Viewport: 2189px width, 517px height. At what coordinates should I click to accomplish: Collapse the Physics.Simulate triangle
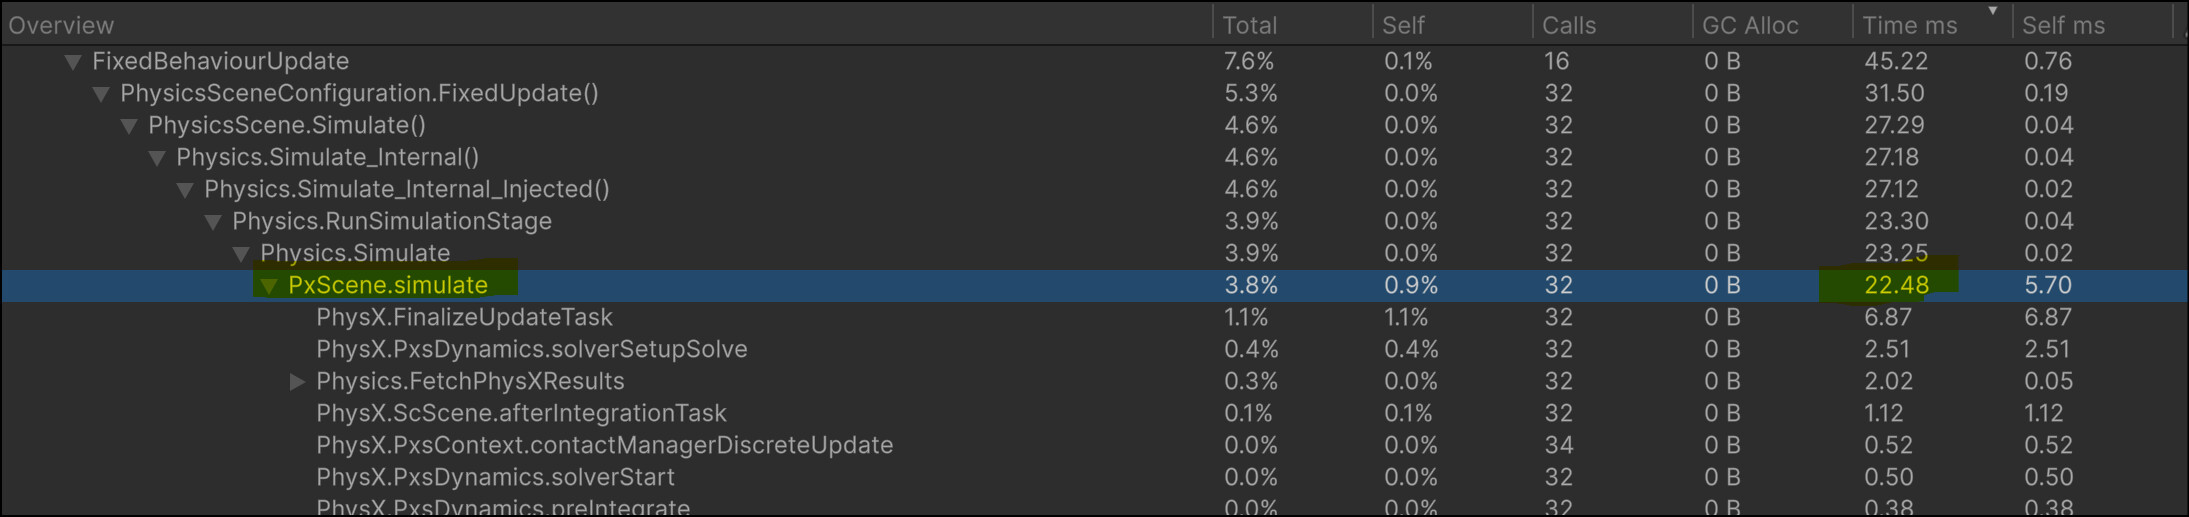click(241, 254)
